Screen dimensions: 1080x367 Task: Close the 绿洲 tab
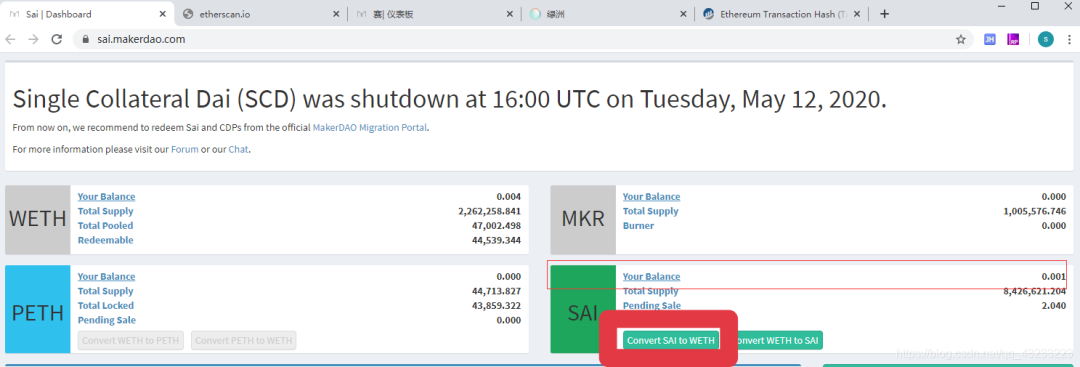coord(683,14)
